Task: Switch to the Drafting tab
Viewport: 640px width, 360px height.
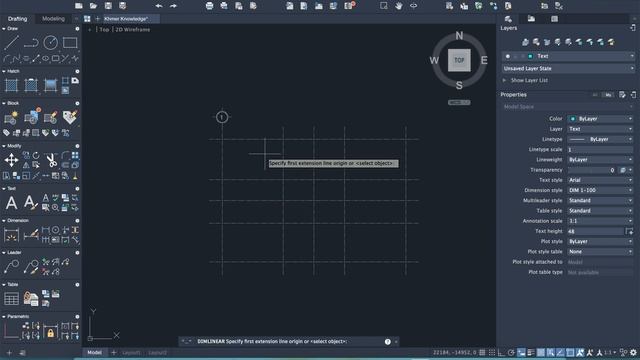Action: pos(17,19)
